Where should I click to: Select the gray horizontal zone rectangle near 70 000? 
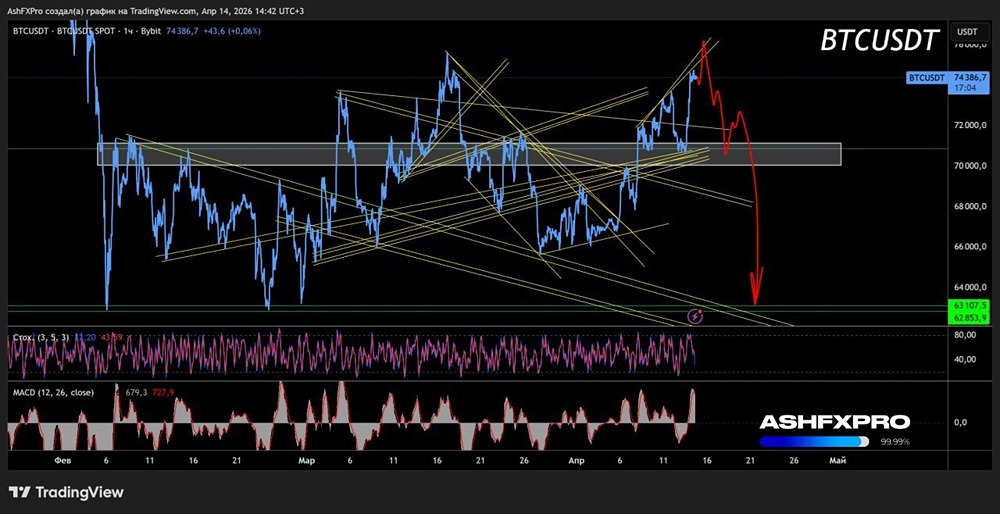pyautogui.click(x=469, y=154)
